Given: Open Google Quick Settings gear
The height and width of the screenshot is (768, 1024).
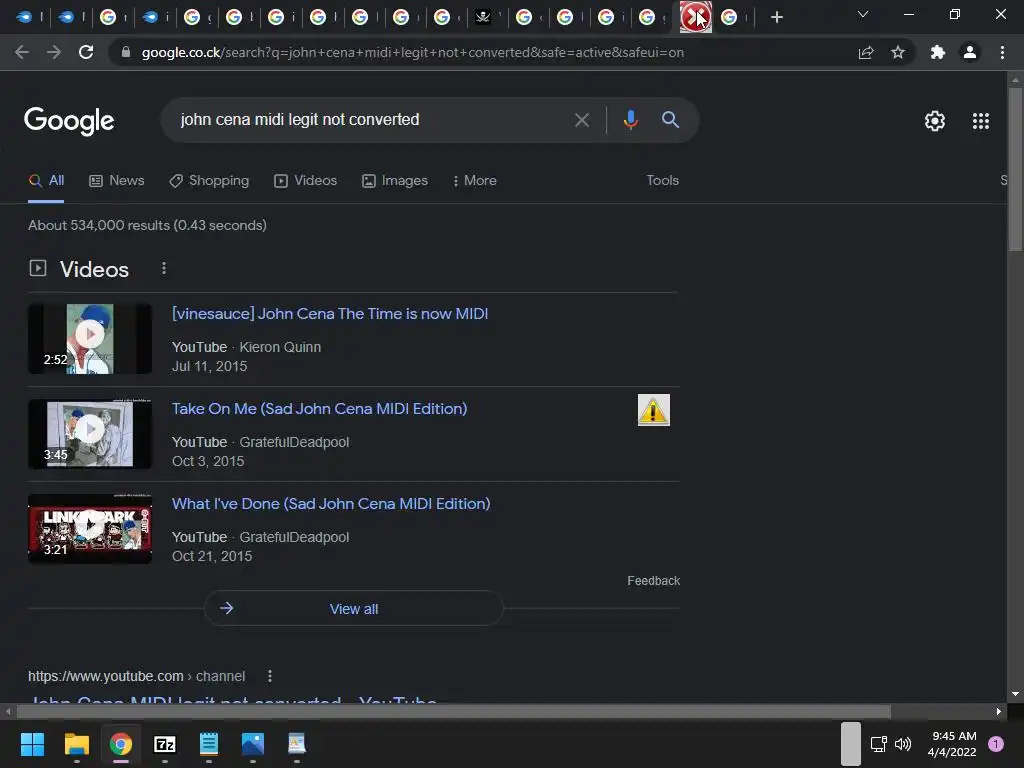Looking at the screenshot, I should pyautogui.click(x=935, y=121).
